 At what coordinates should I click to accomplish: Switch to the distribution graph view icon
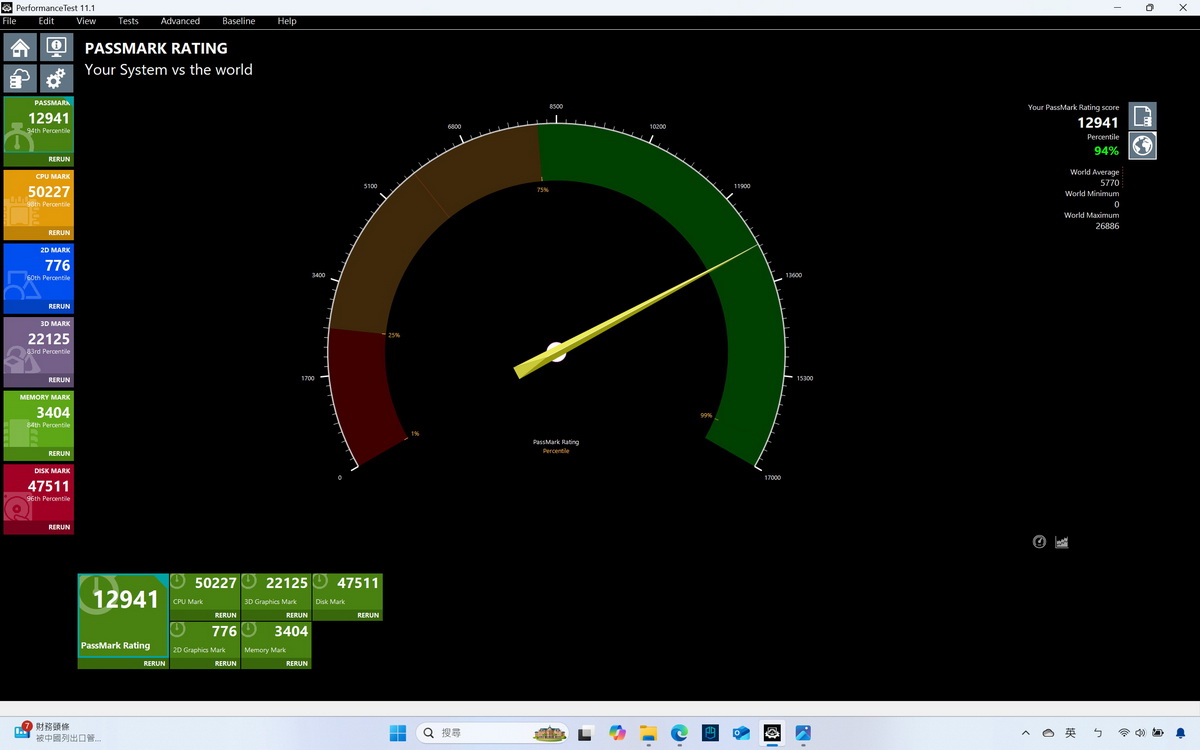pyautogui.click(x=1062, y=542)
